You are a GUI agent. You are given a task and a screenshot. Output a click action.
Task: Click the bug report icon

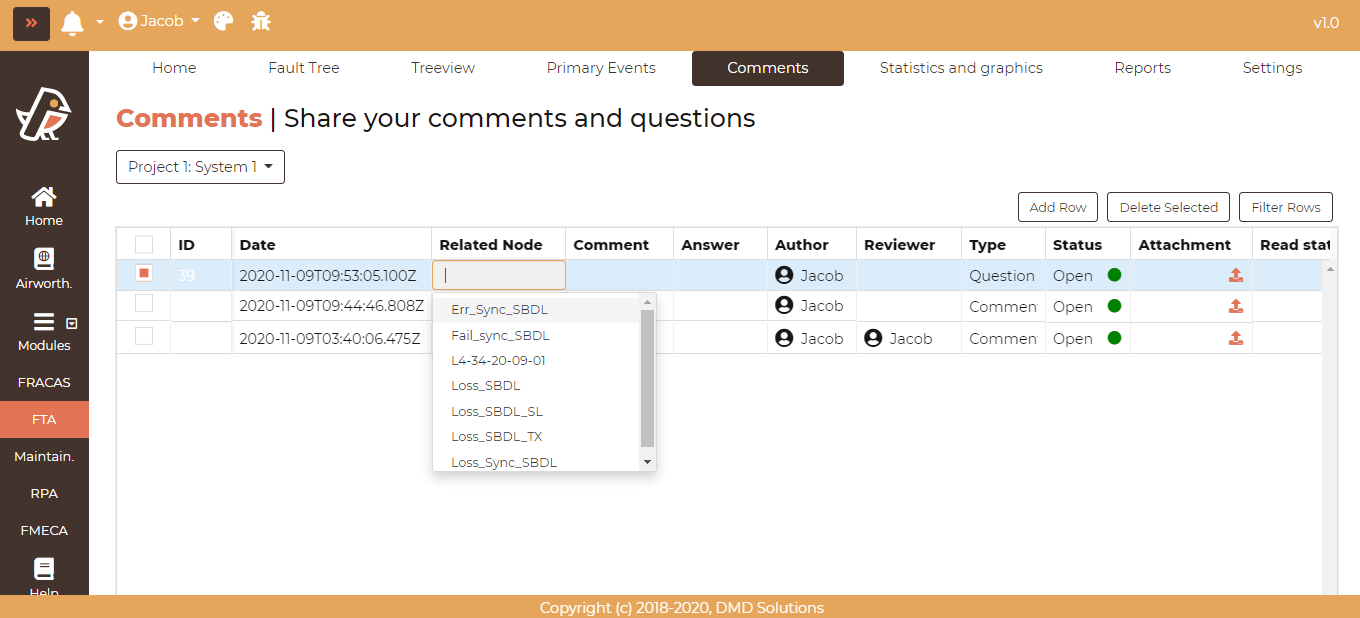point(261,21)
